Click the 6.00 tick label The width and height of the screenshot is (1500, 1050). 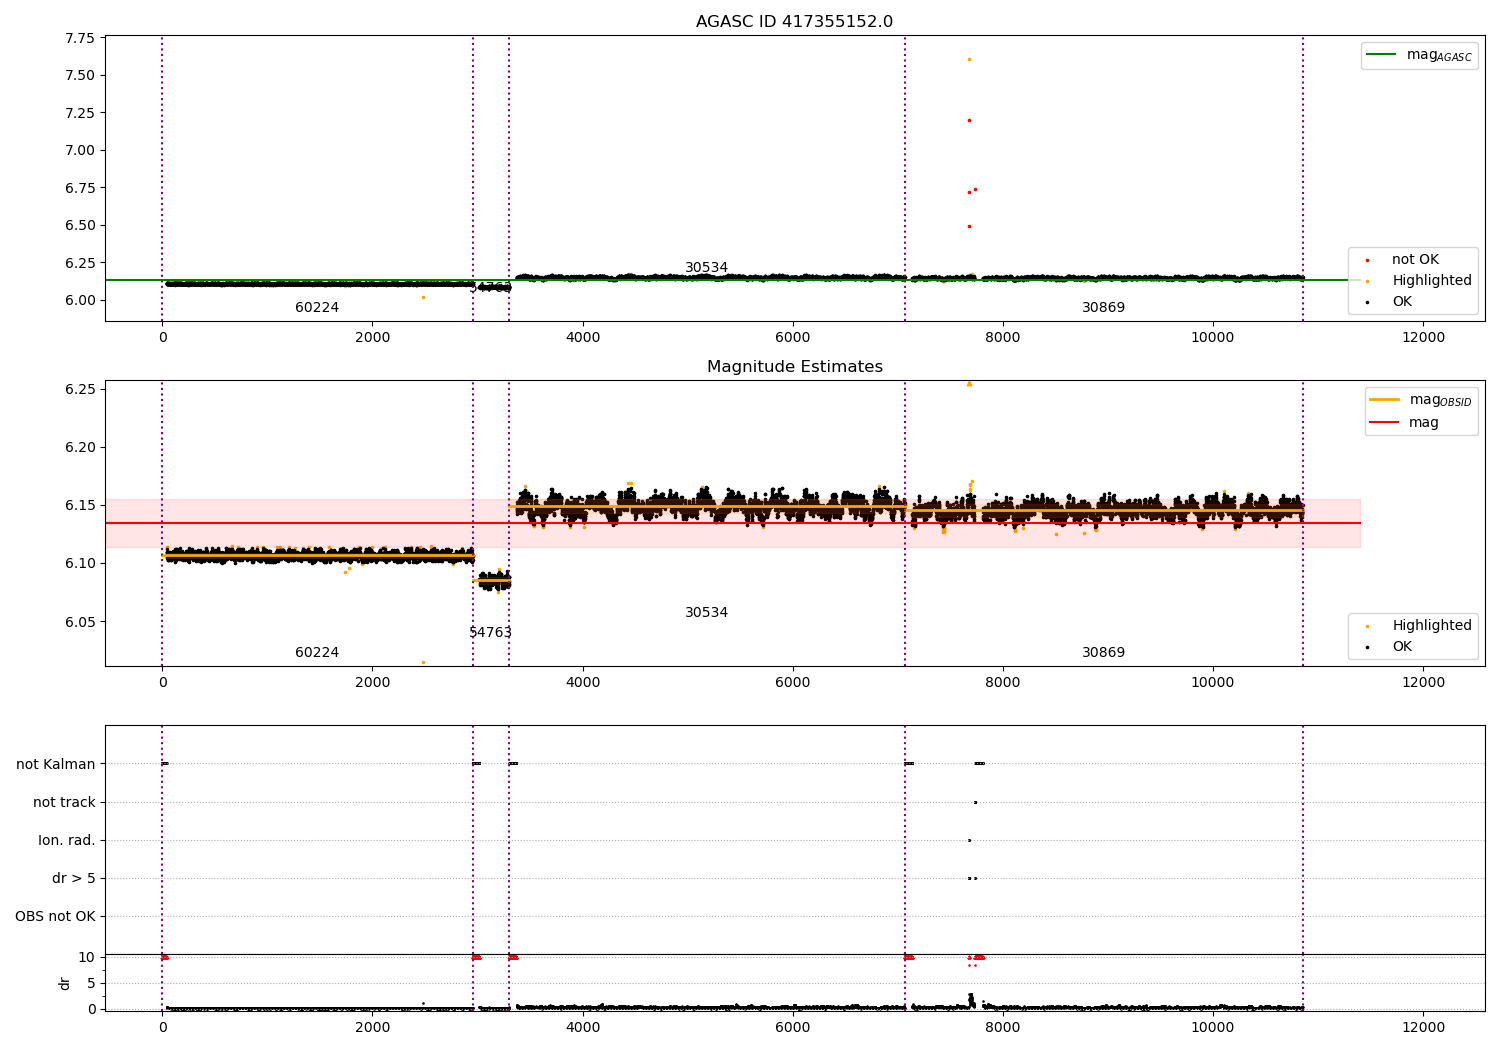click(79, 300)
